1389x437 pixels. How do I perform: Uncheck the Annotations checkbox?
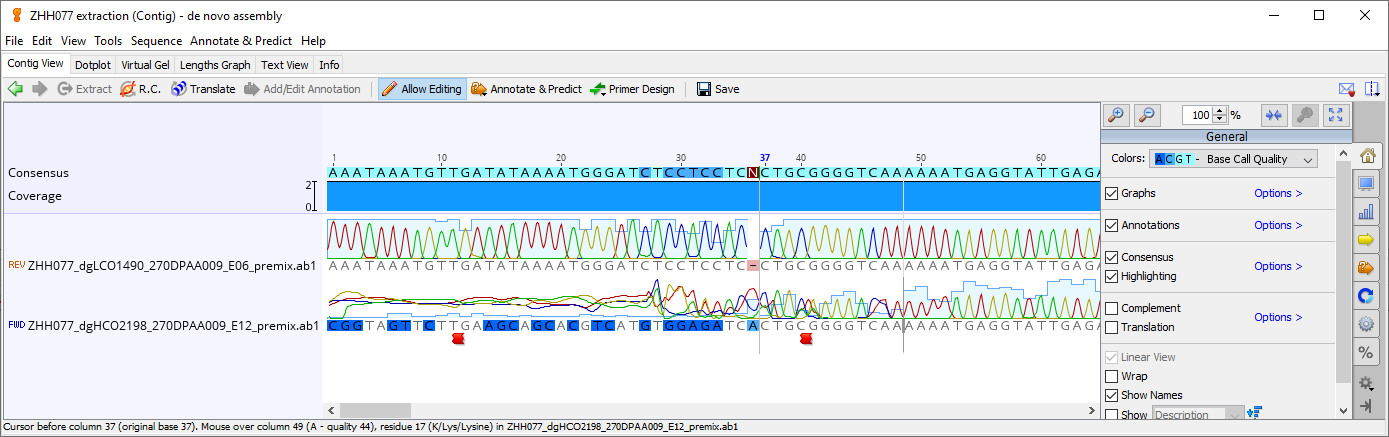pyautogui.click(x=1111, y=225)
